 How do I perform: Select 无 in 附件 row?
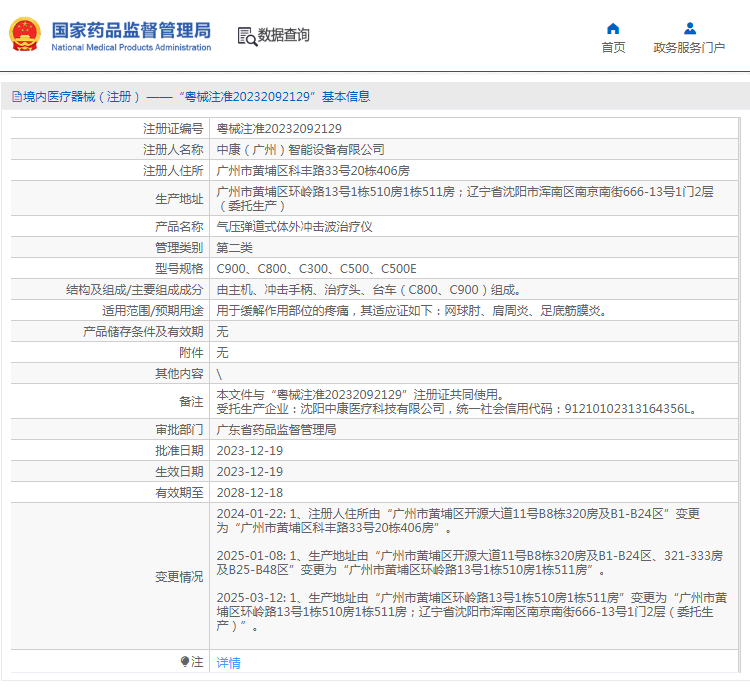(x=222, y=353)
